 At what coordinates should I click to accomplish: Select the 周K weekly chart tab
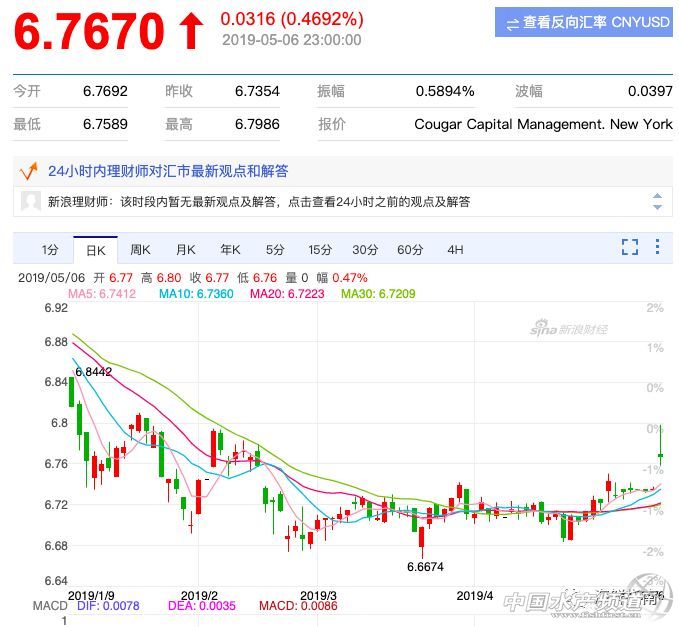tap(140, 249)
